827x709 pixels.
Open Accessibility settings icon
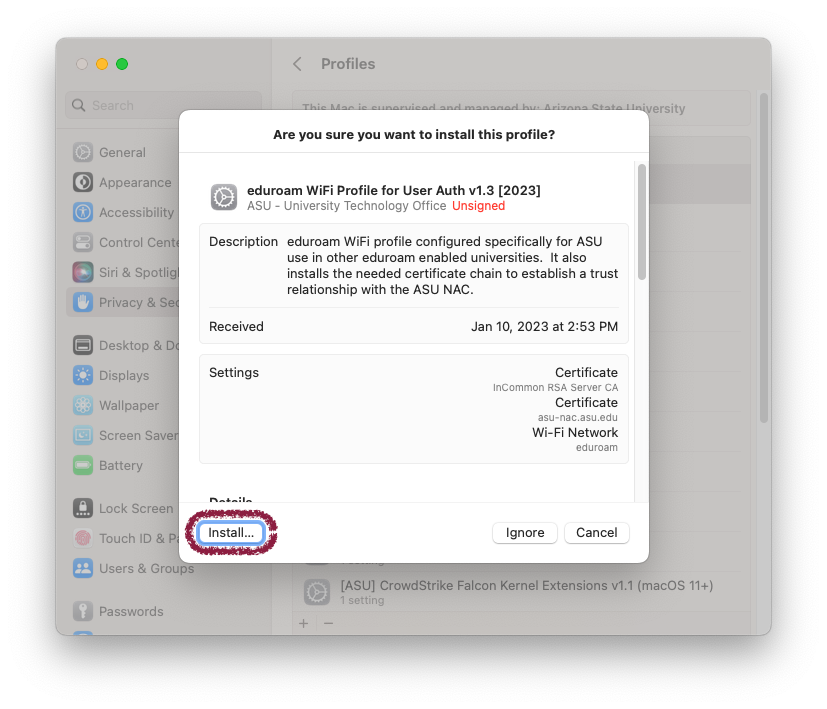tap(83, 213)
